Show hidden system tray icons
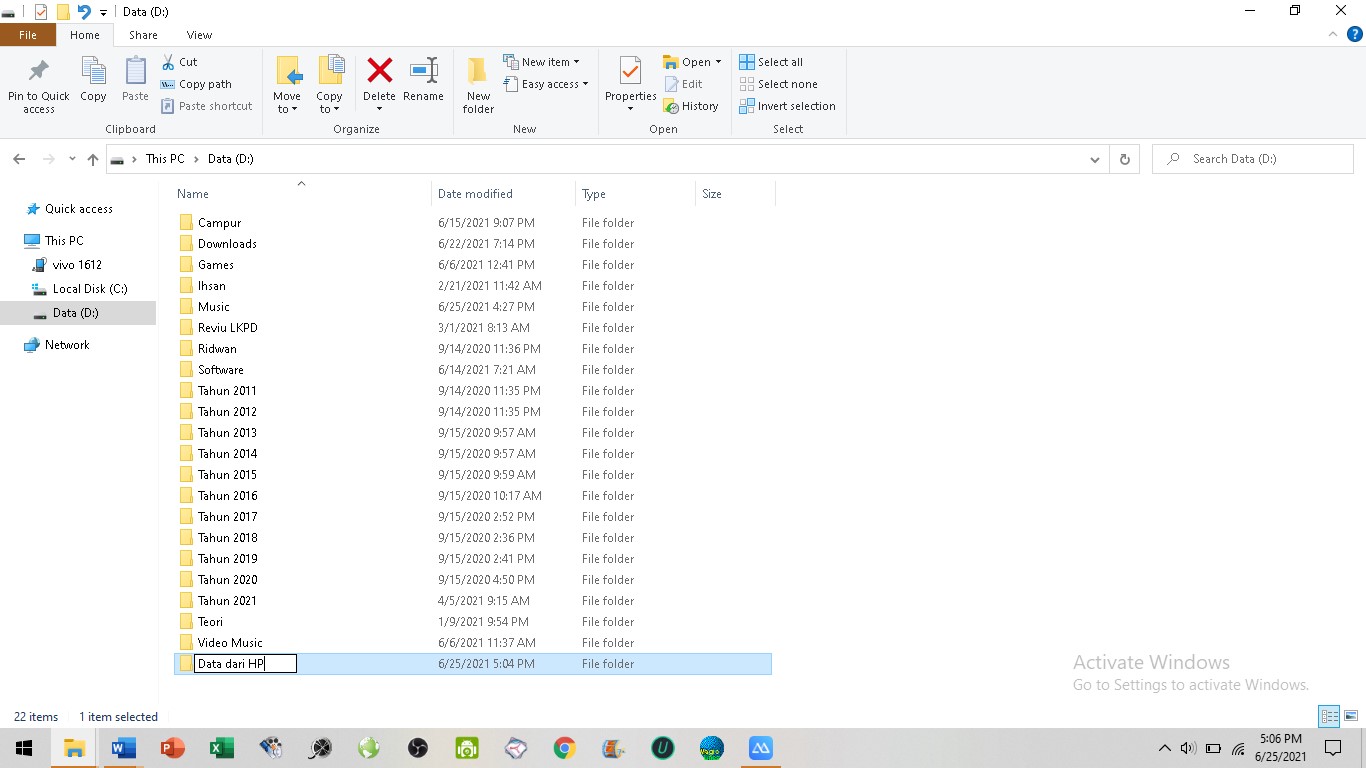The width and height of the screenshot is (1366, 768). coord(1164,748)
